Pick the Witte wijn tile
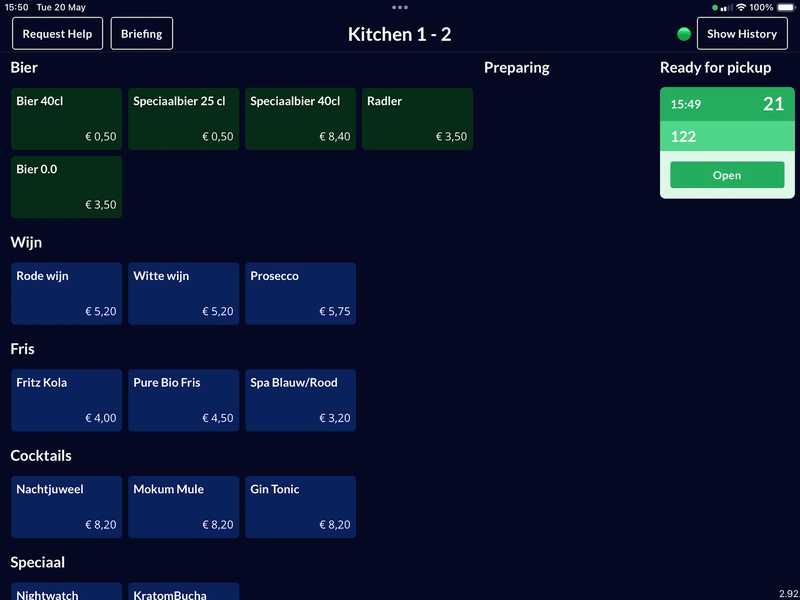Image resolution: width=800 pixels, height=600 pixels. click(x=184, y=293)
